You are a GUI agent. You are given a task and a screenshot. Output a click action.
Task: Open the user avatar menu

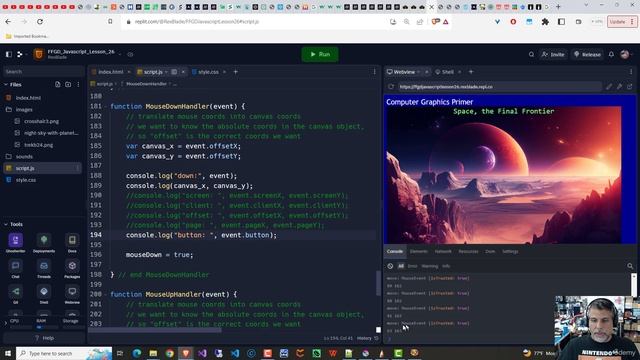[x=625, y=54]
